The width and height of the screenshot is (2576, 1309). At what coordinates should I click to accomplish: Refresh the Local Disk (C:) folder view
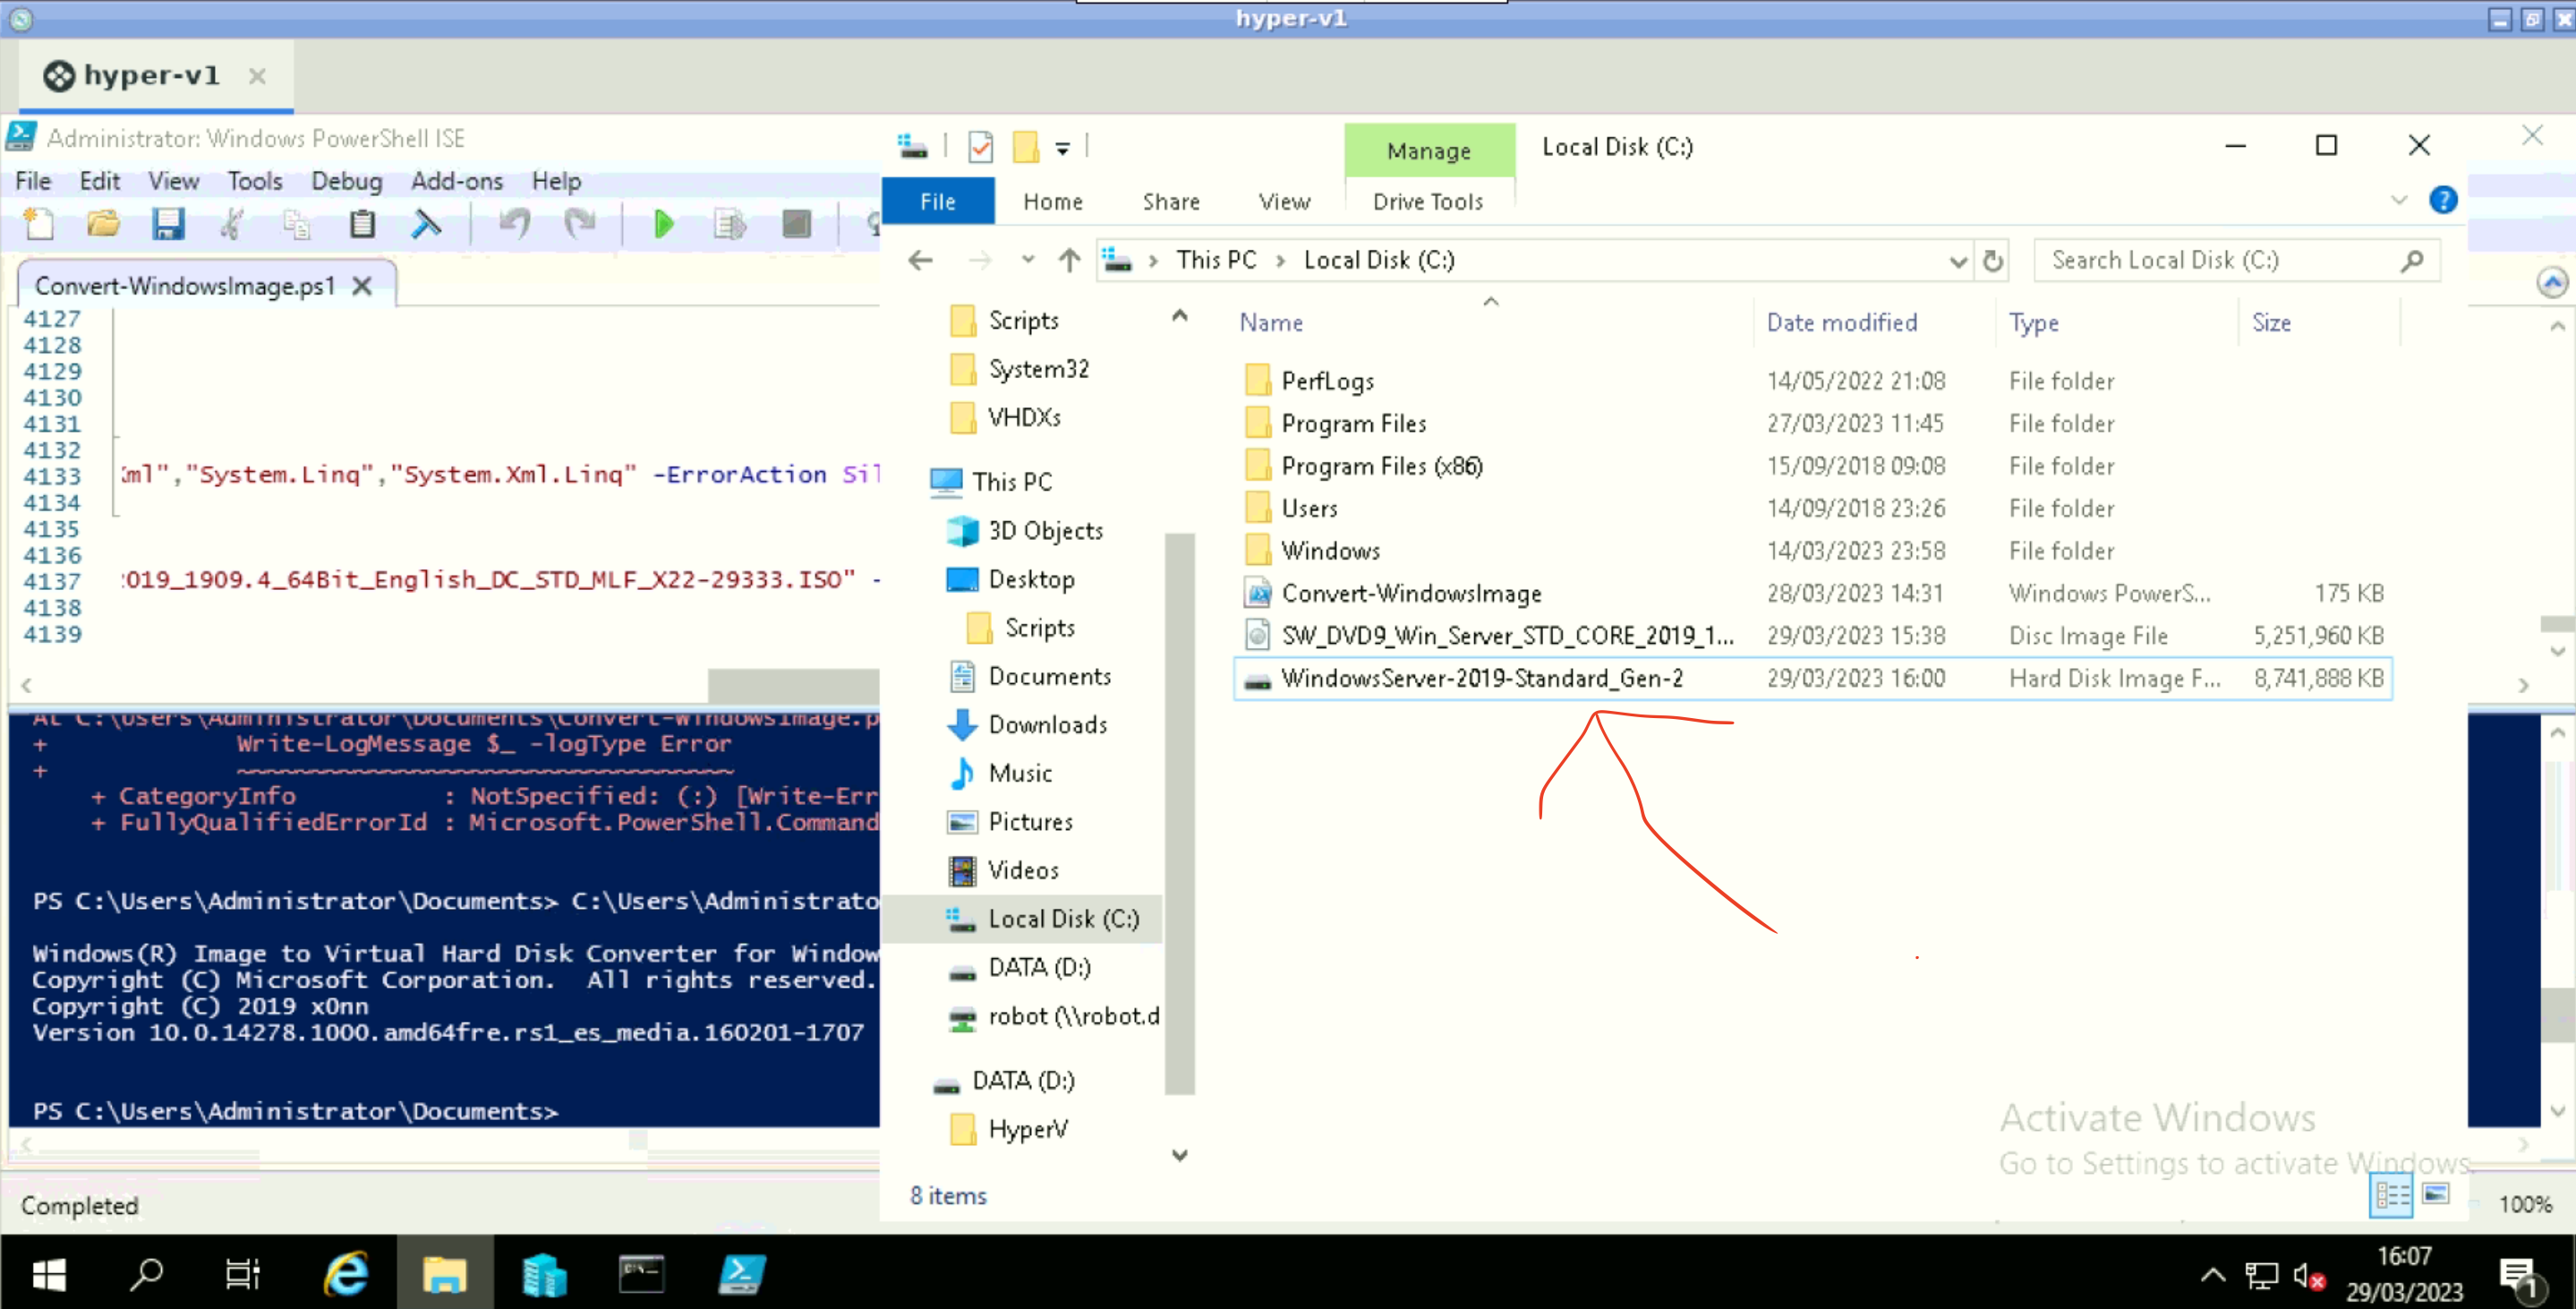(1993, 262)
